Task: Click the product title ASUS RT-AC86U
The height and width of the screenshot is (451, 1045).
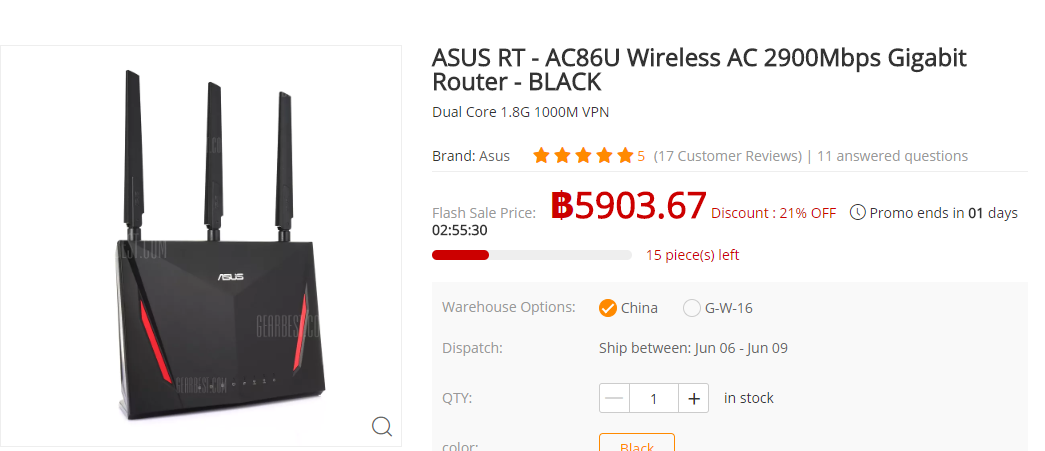Action: [x=699, y=69]
